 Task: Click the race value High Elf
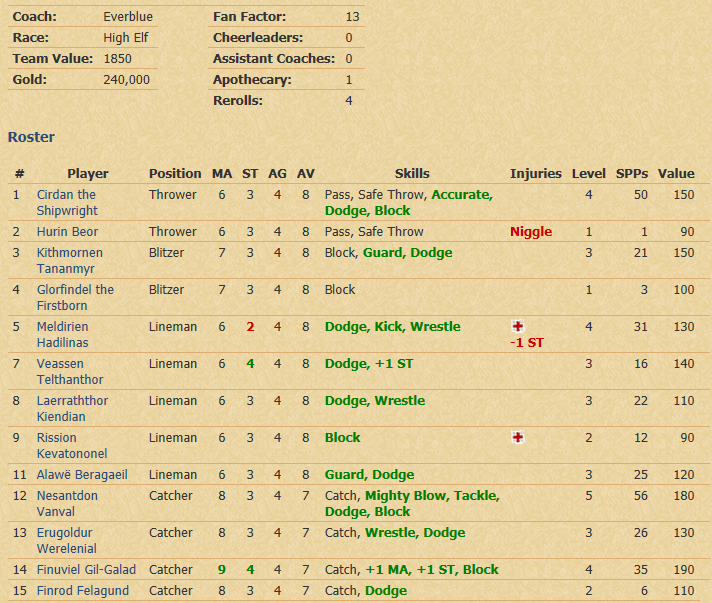coord(126,38)
